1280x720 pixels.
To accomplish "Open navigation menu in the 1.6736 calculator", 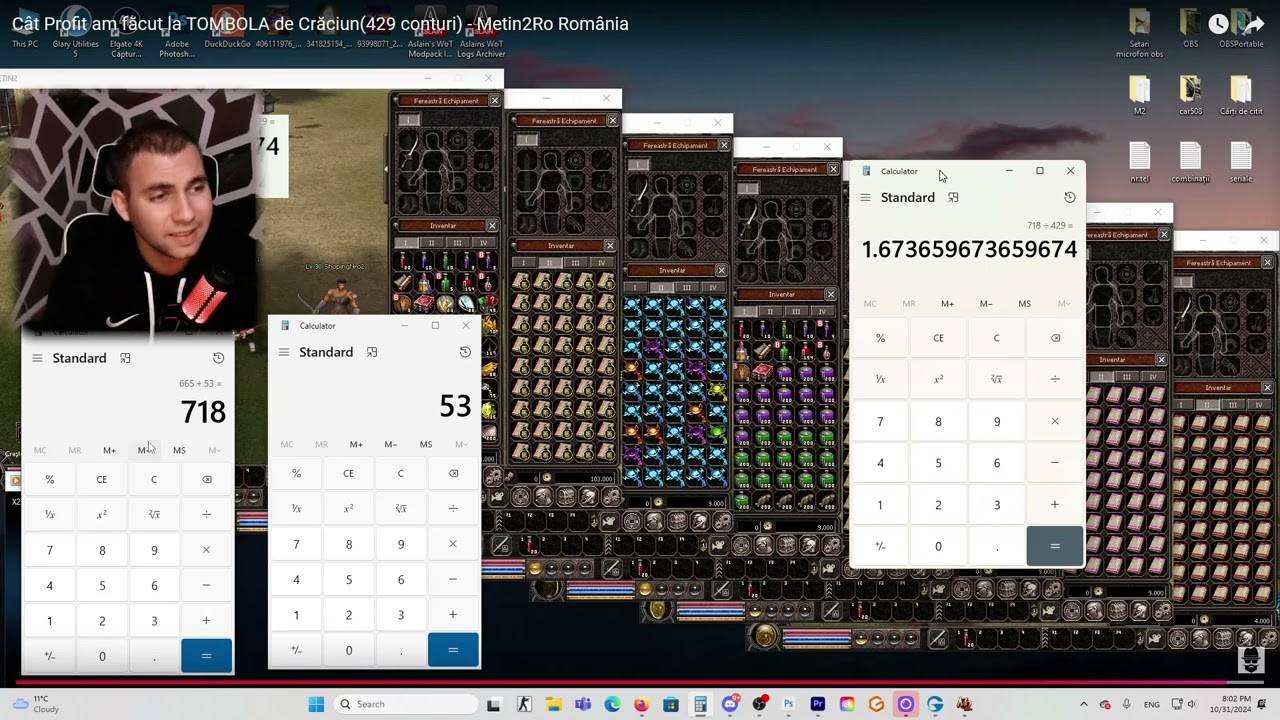I will (865, 198).
